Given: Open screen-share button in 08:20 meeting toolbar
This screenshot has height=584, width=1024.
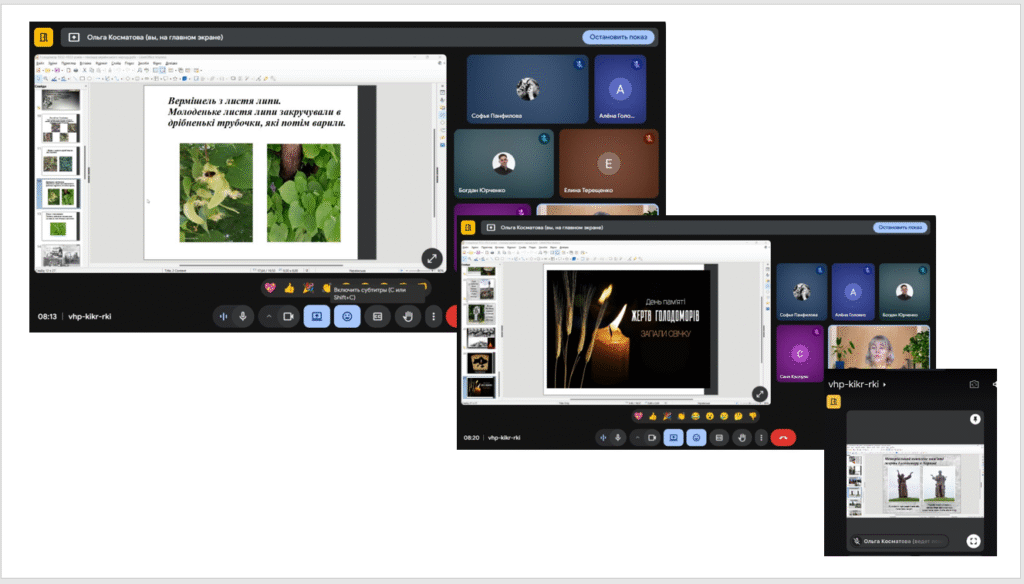Looking at the screenshot, I should 674,437.
